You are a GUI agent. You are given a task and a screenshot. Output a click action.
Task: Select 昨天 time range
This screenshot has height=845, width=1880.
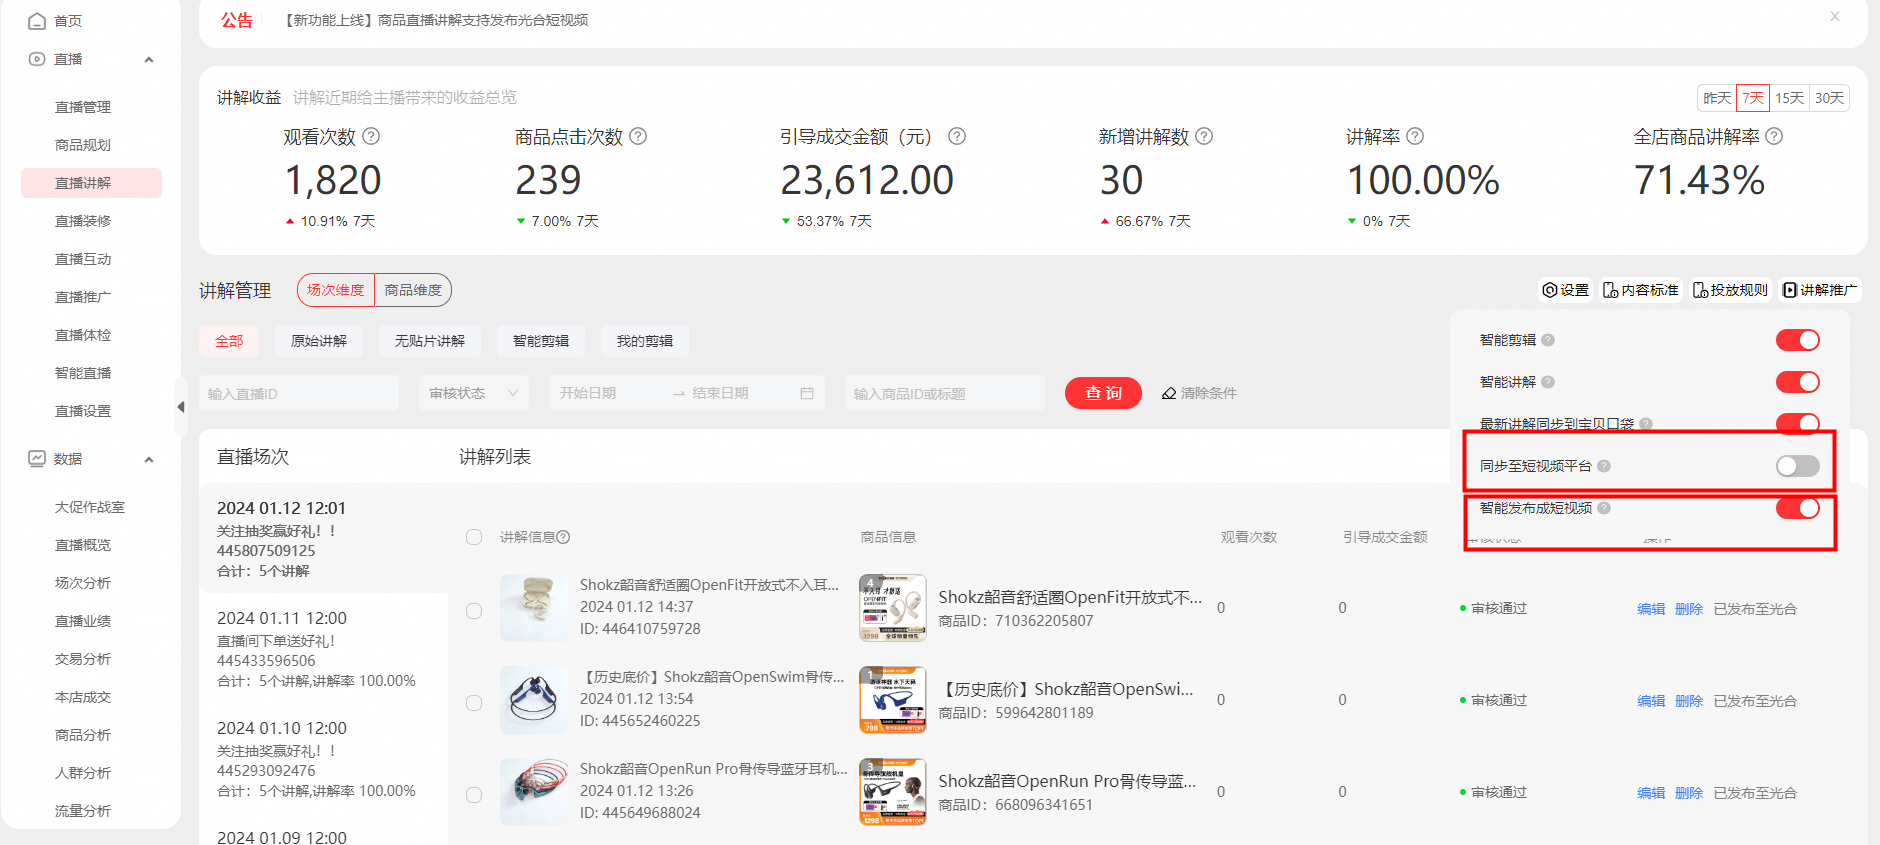pyautogui.click(x=1717, y=98)
